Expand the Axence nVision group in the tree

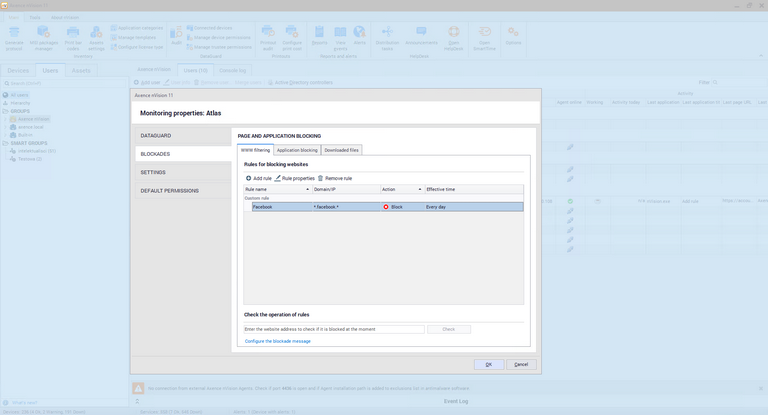pyautogui.click(x=6, y=119)
